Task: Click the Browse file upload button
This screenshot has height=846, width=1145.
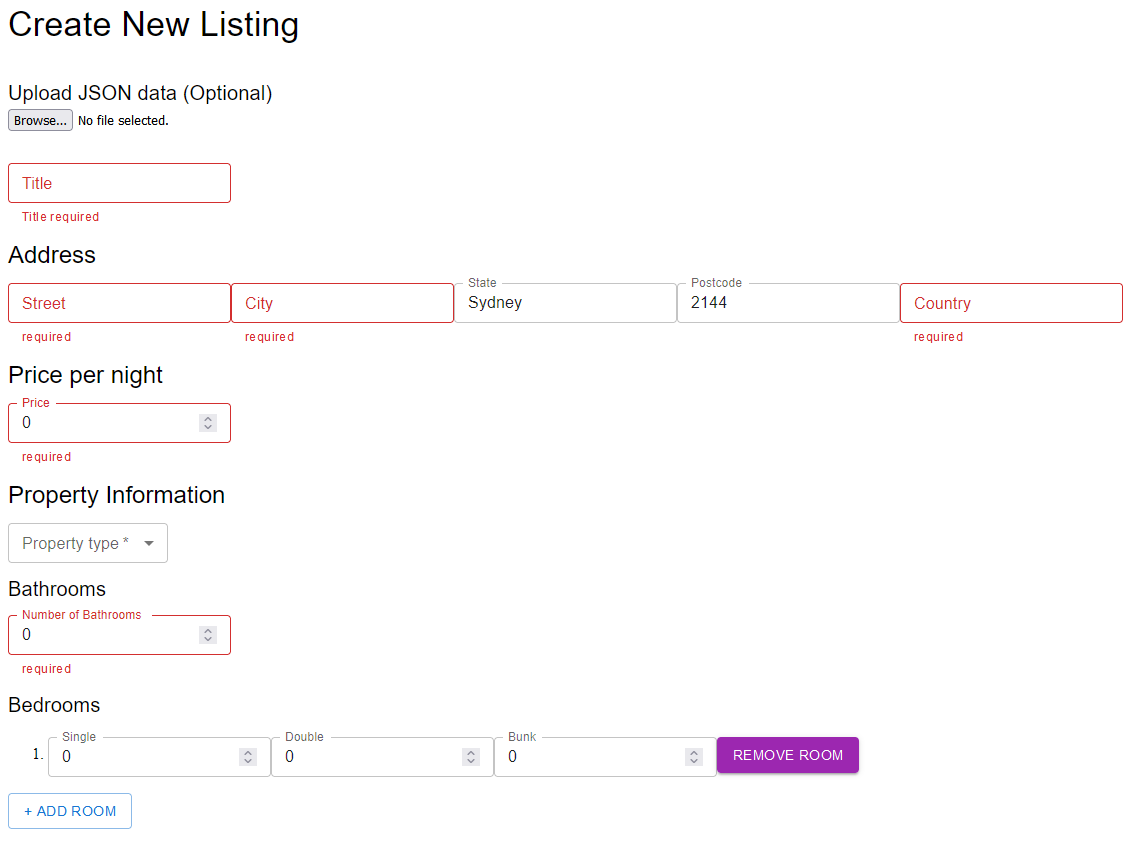Action: point(40,120)
